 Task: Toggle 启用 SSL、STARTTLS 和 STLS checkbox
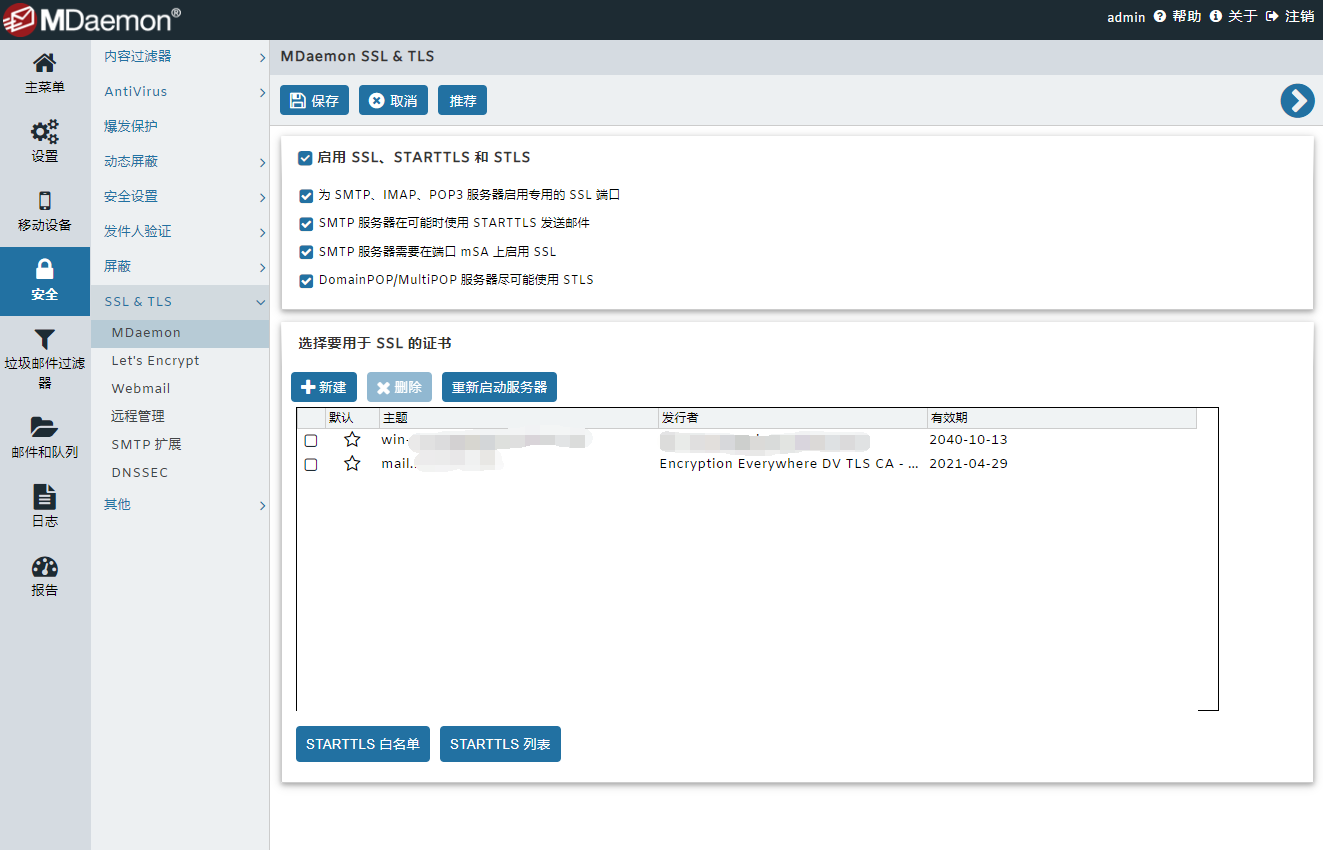coord(305,158)
